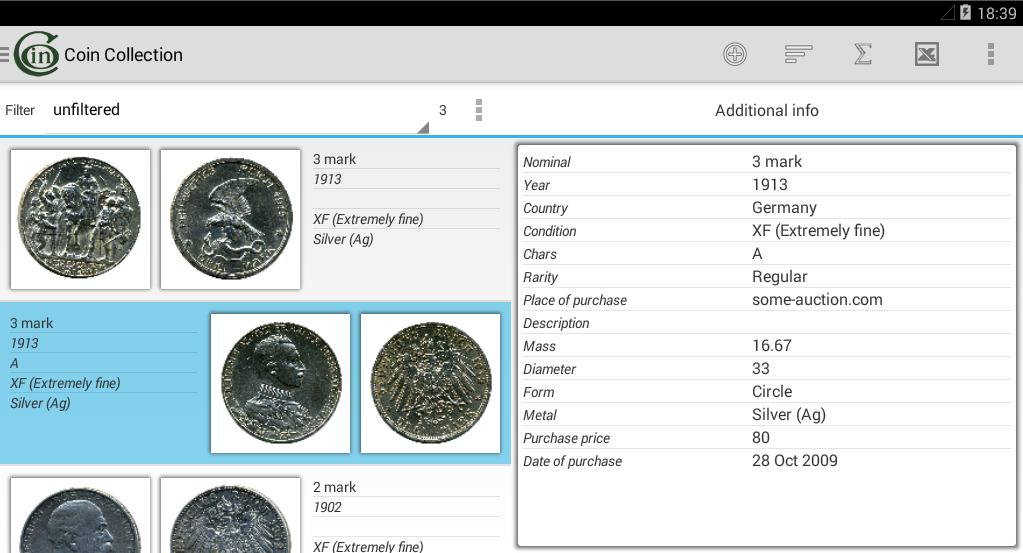Tap the Date of purchase row
The image size is (1023, 553).
766,461
